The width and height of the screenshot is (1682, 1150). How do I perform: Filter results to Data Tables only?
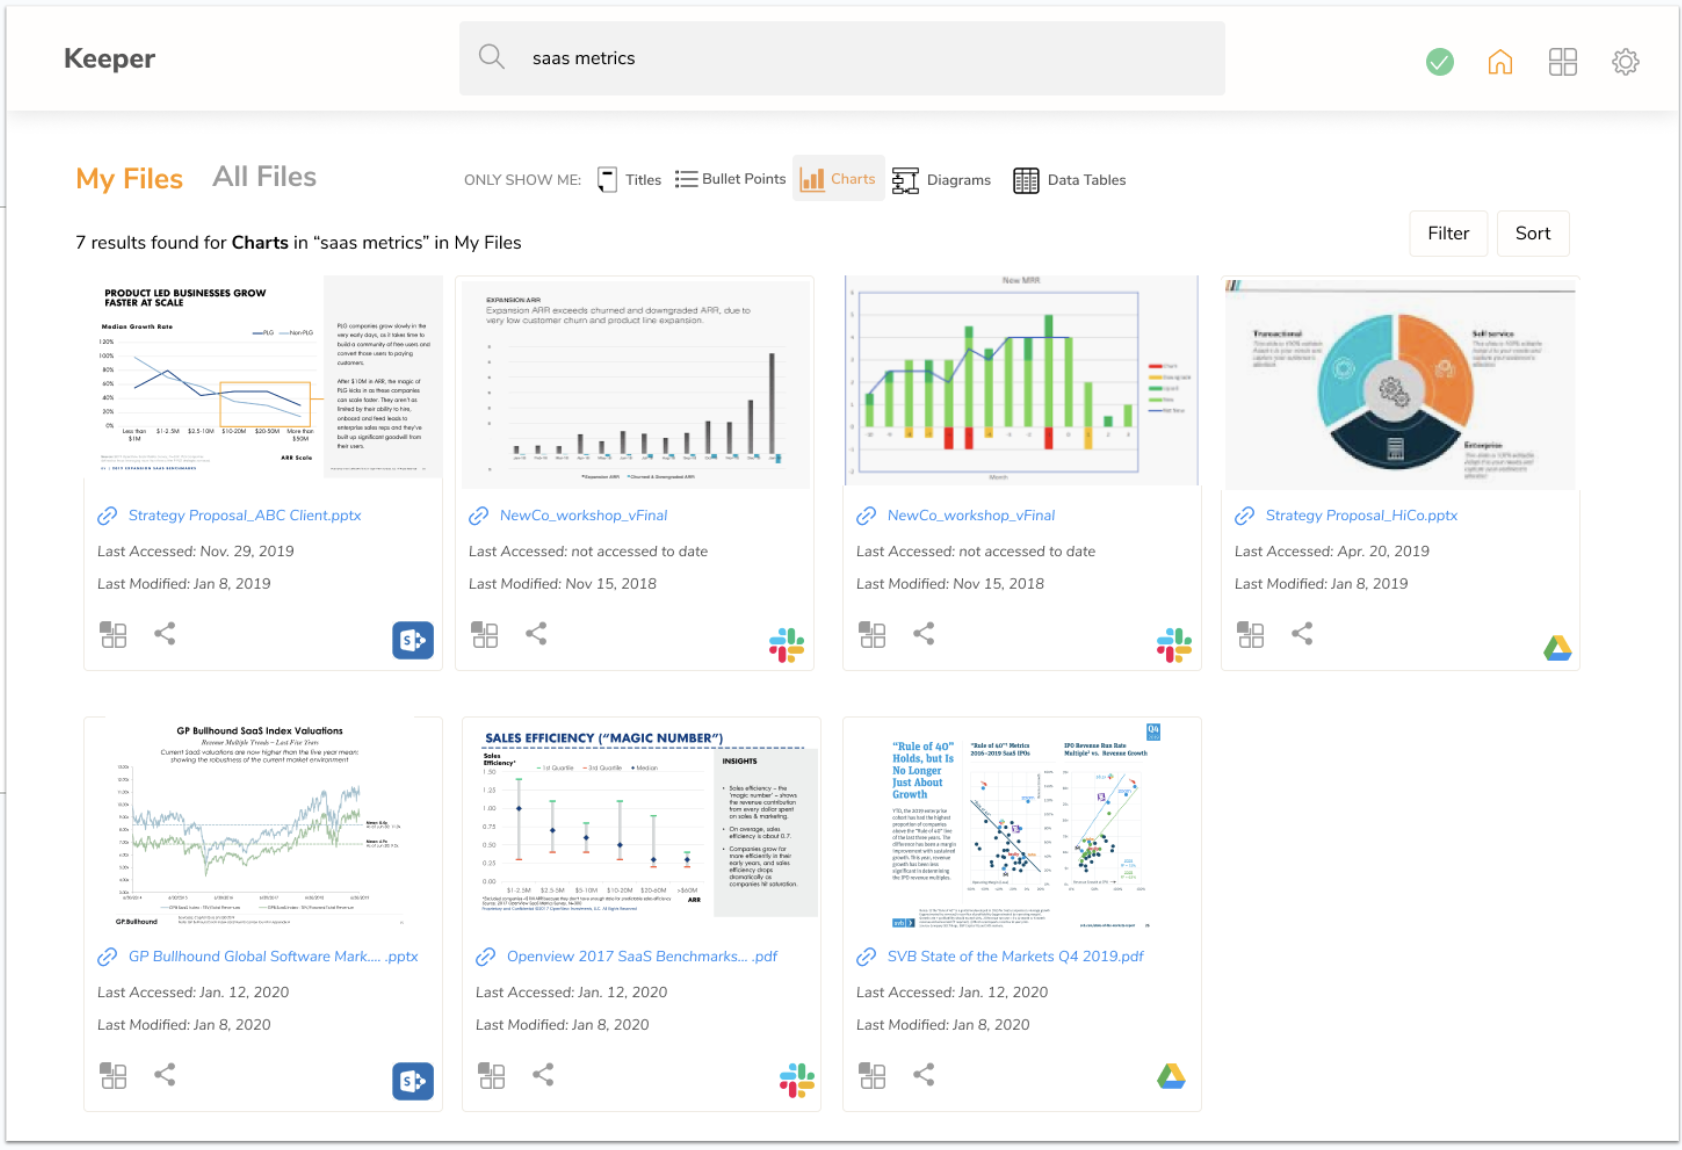coord(1069,180)
